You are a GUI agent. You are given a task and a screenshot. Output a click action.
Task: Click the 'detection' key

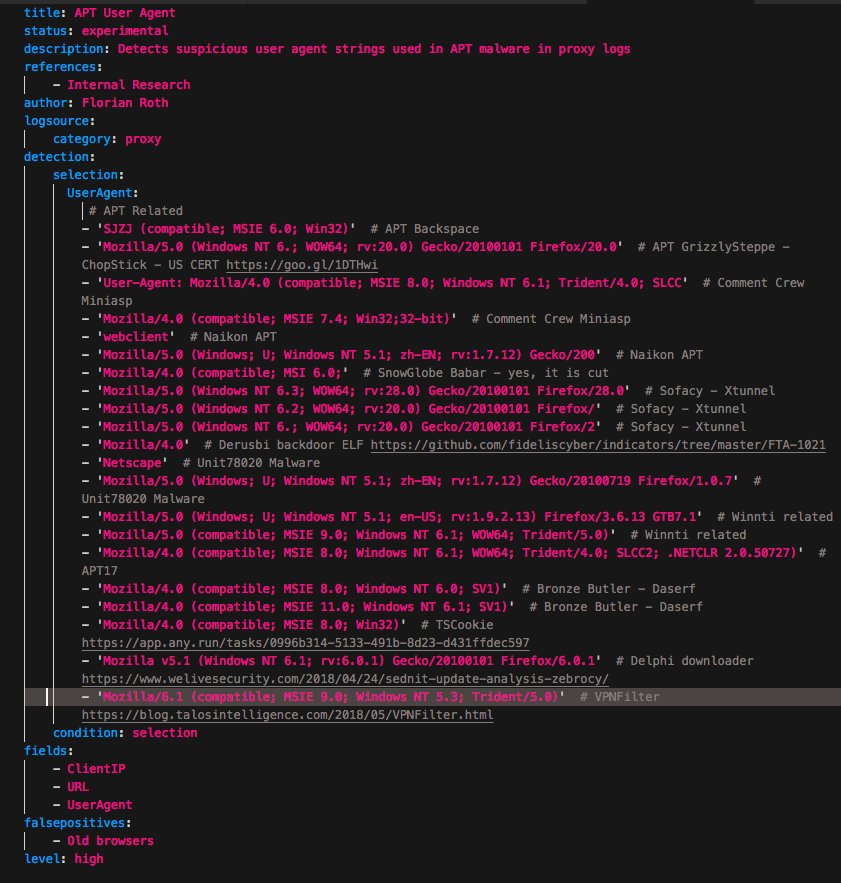56,157
